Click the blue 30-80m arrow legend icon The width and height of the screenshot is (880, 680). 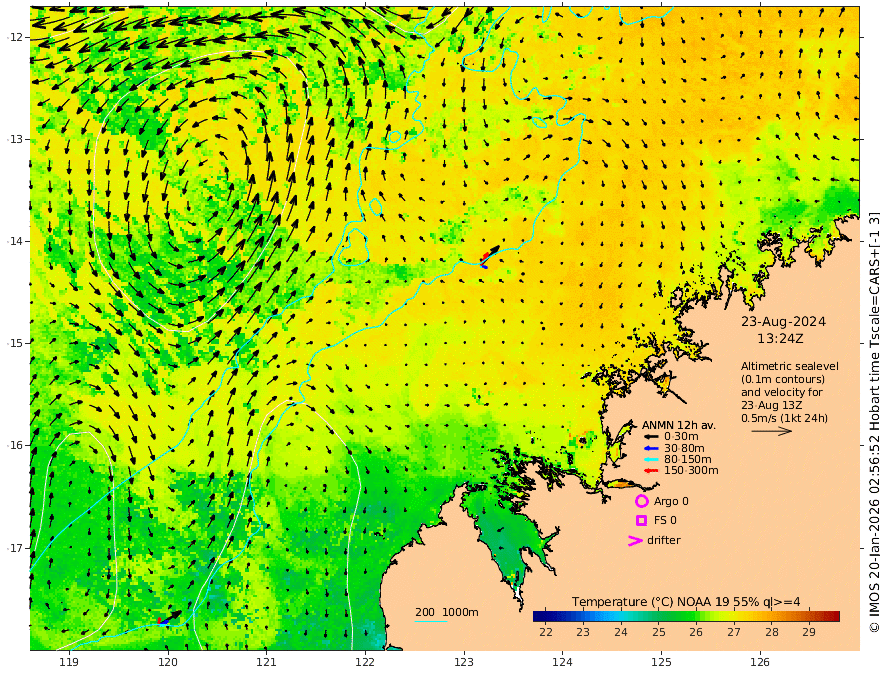pyautogui.click(x=651, y=448)
